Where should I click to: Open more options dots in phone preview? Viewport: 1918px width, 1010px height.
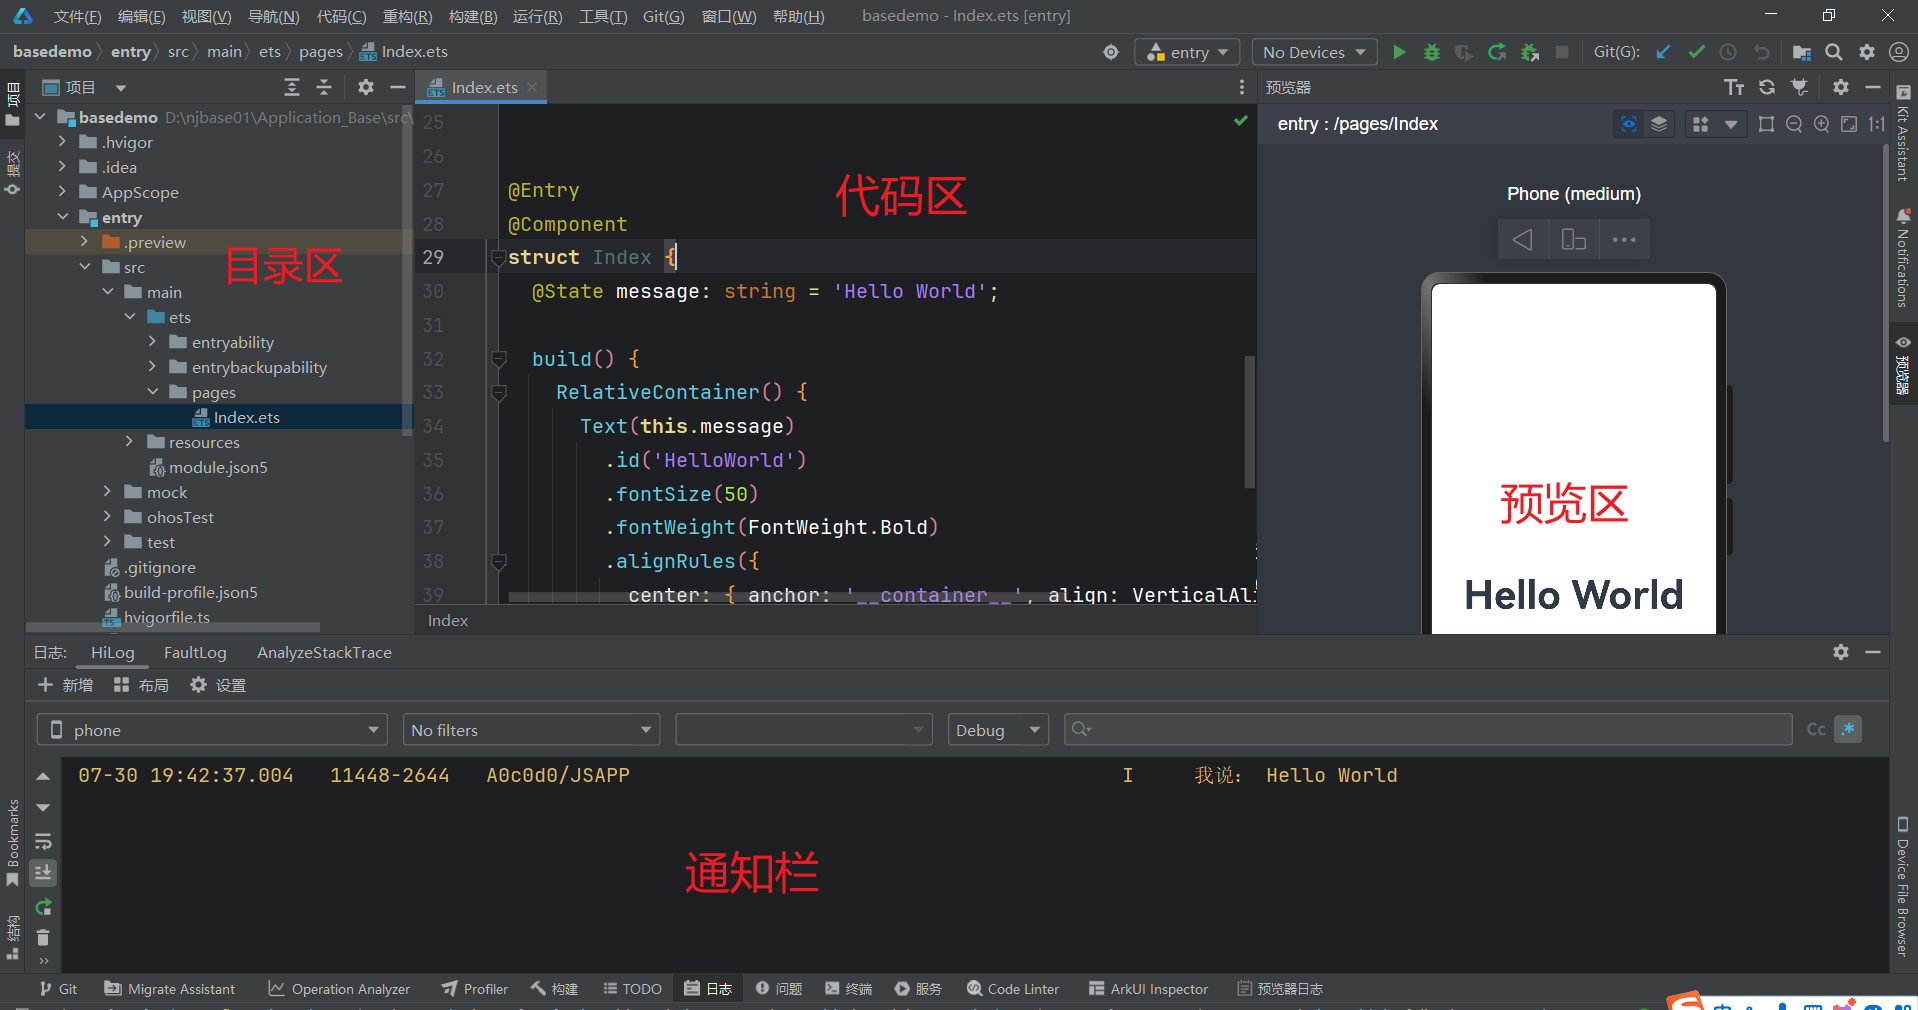point(1624,240)
